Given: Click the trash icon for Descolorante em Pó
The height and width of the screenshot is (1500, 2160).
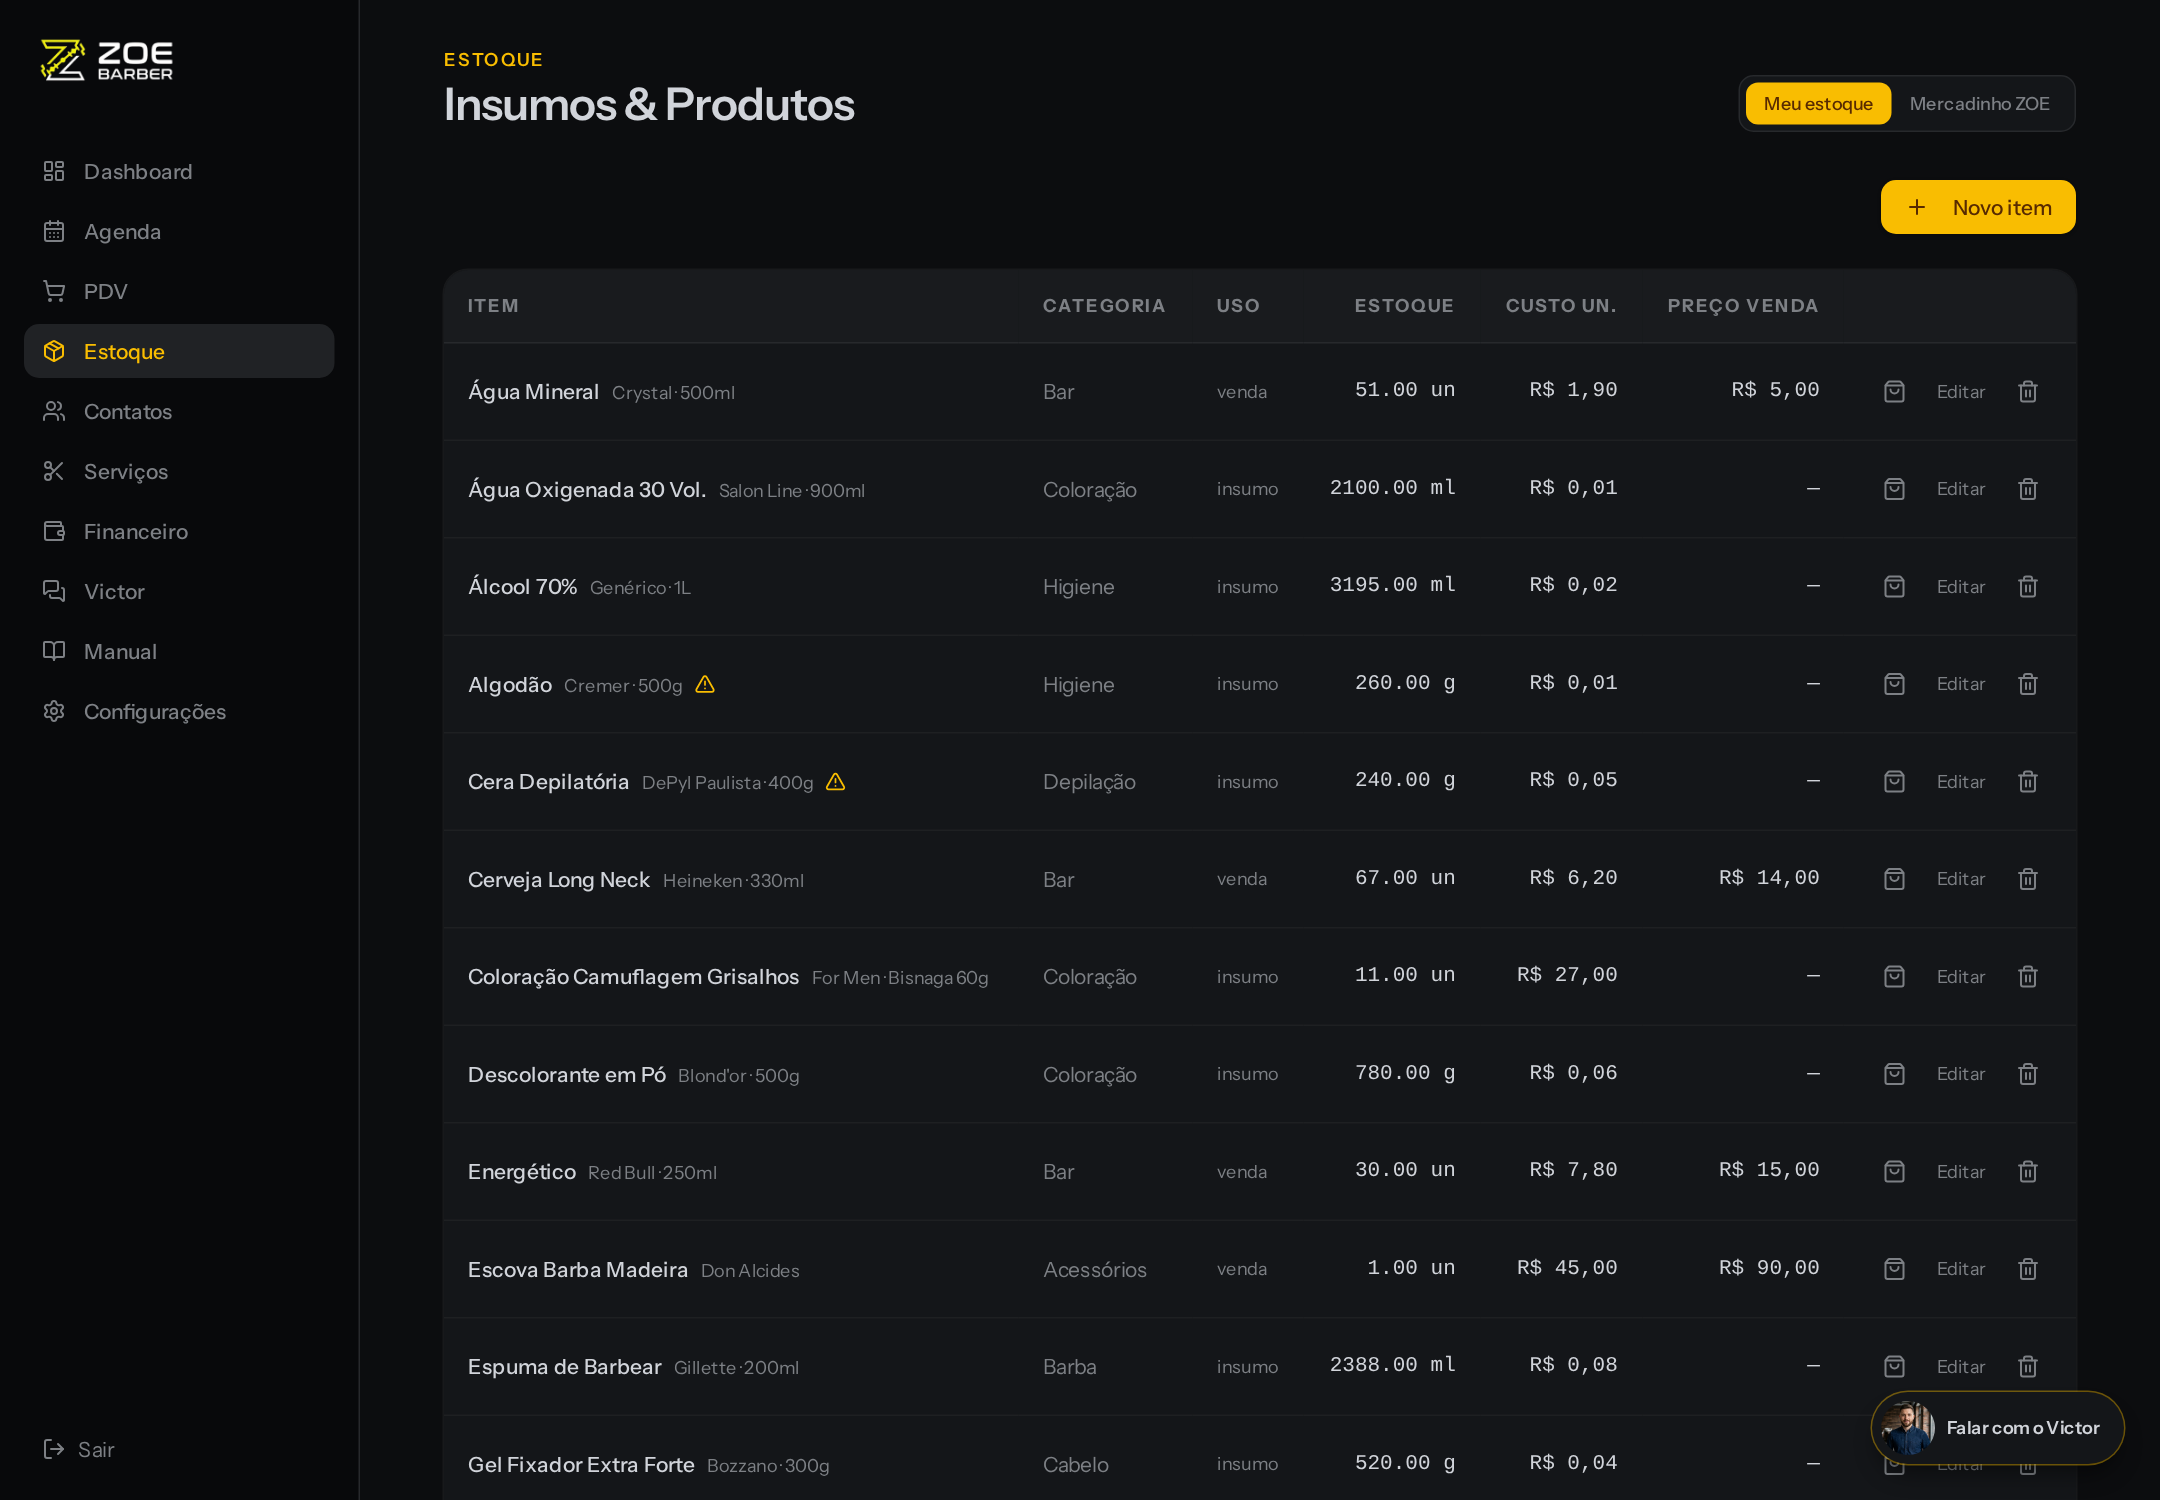Looking at the screenshot, I should 2027,1074.
